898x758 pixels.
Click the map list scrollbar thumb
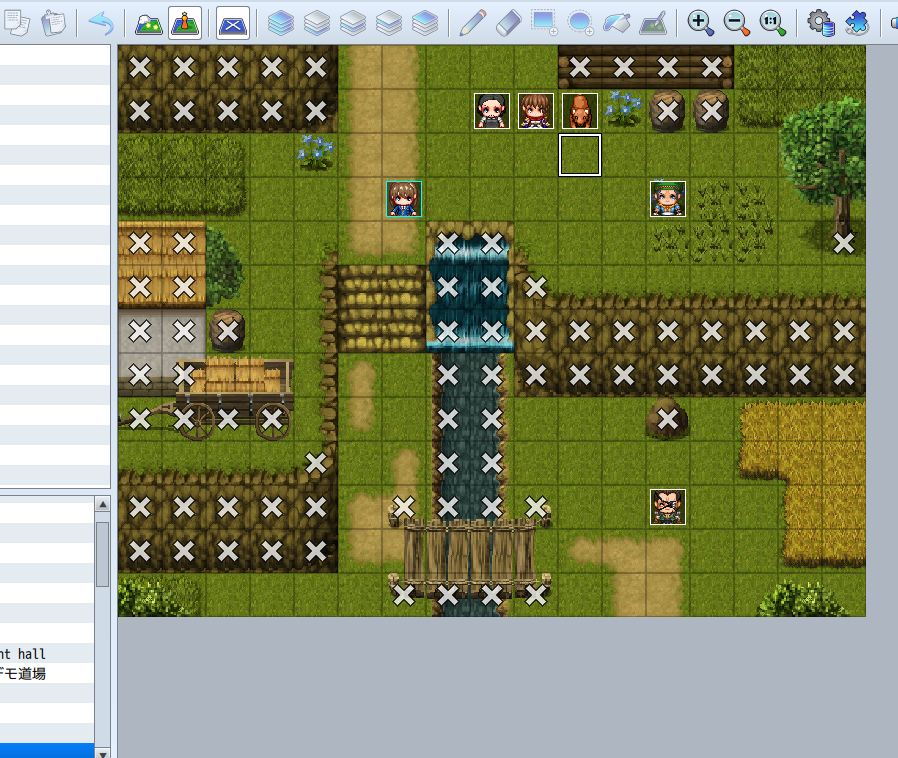(103, 554)
